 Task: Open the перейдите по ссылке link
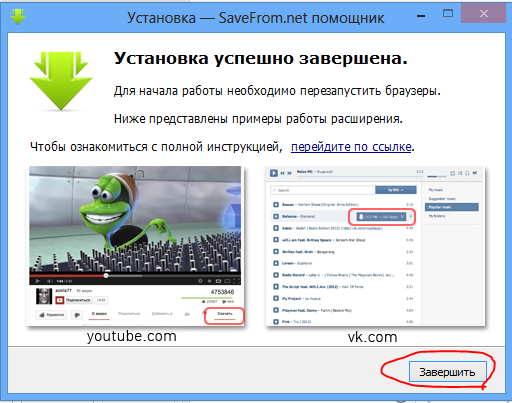coord(351,147)
